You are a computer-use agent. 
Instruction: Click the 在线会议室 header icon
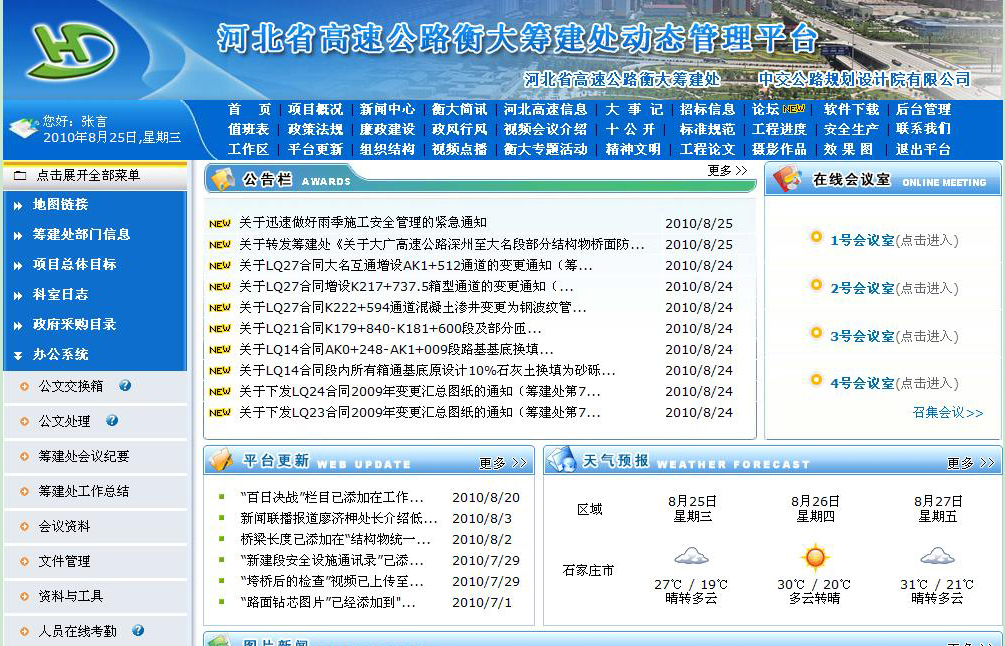coord(787,179)
